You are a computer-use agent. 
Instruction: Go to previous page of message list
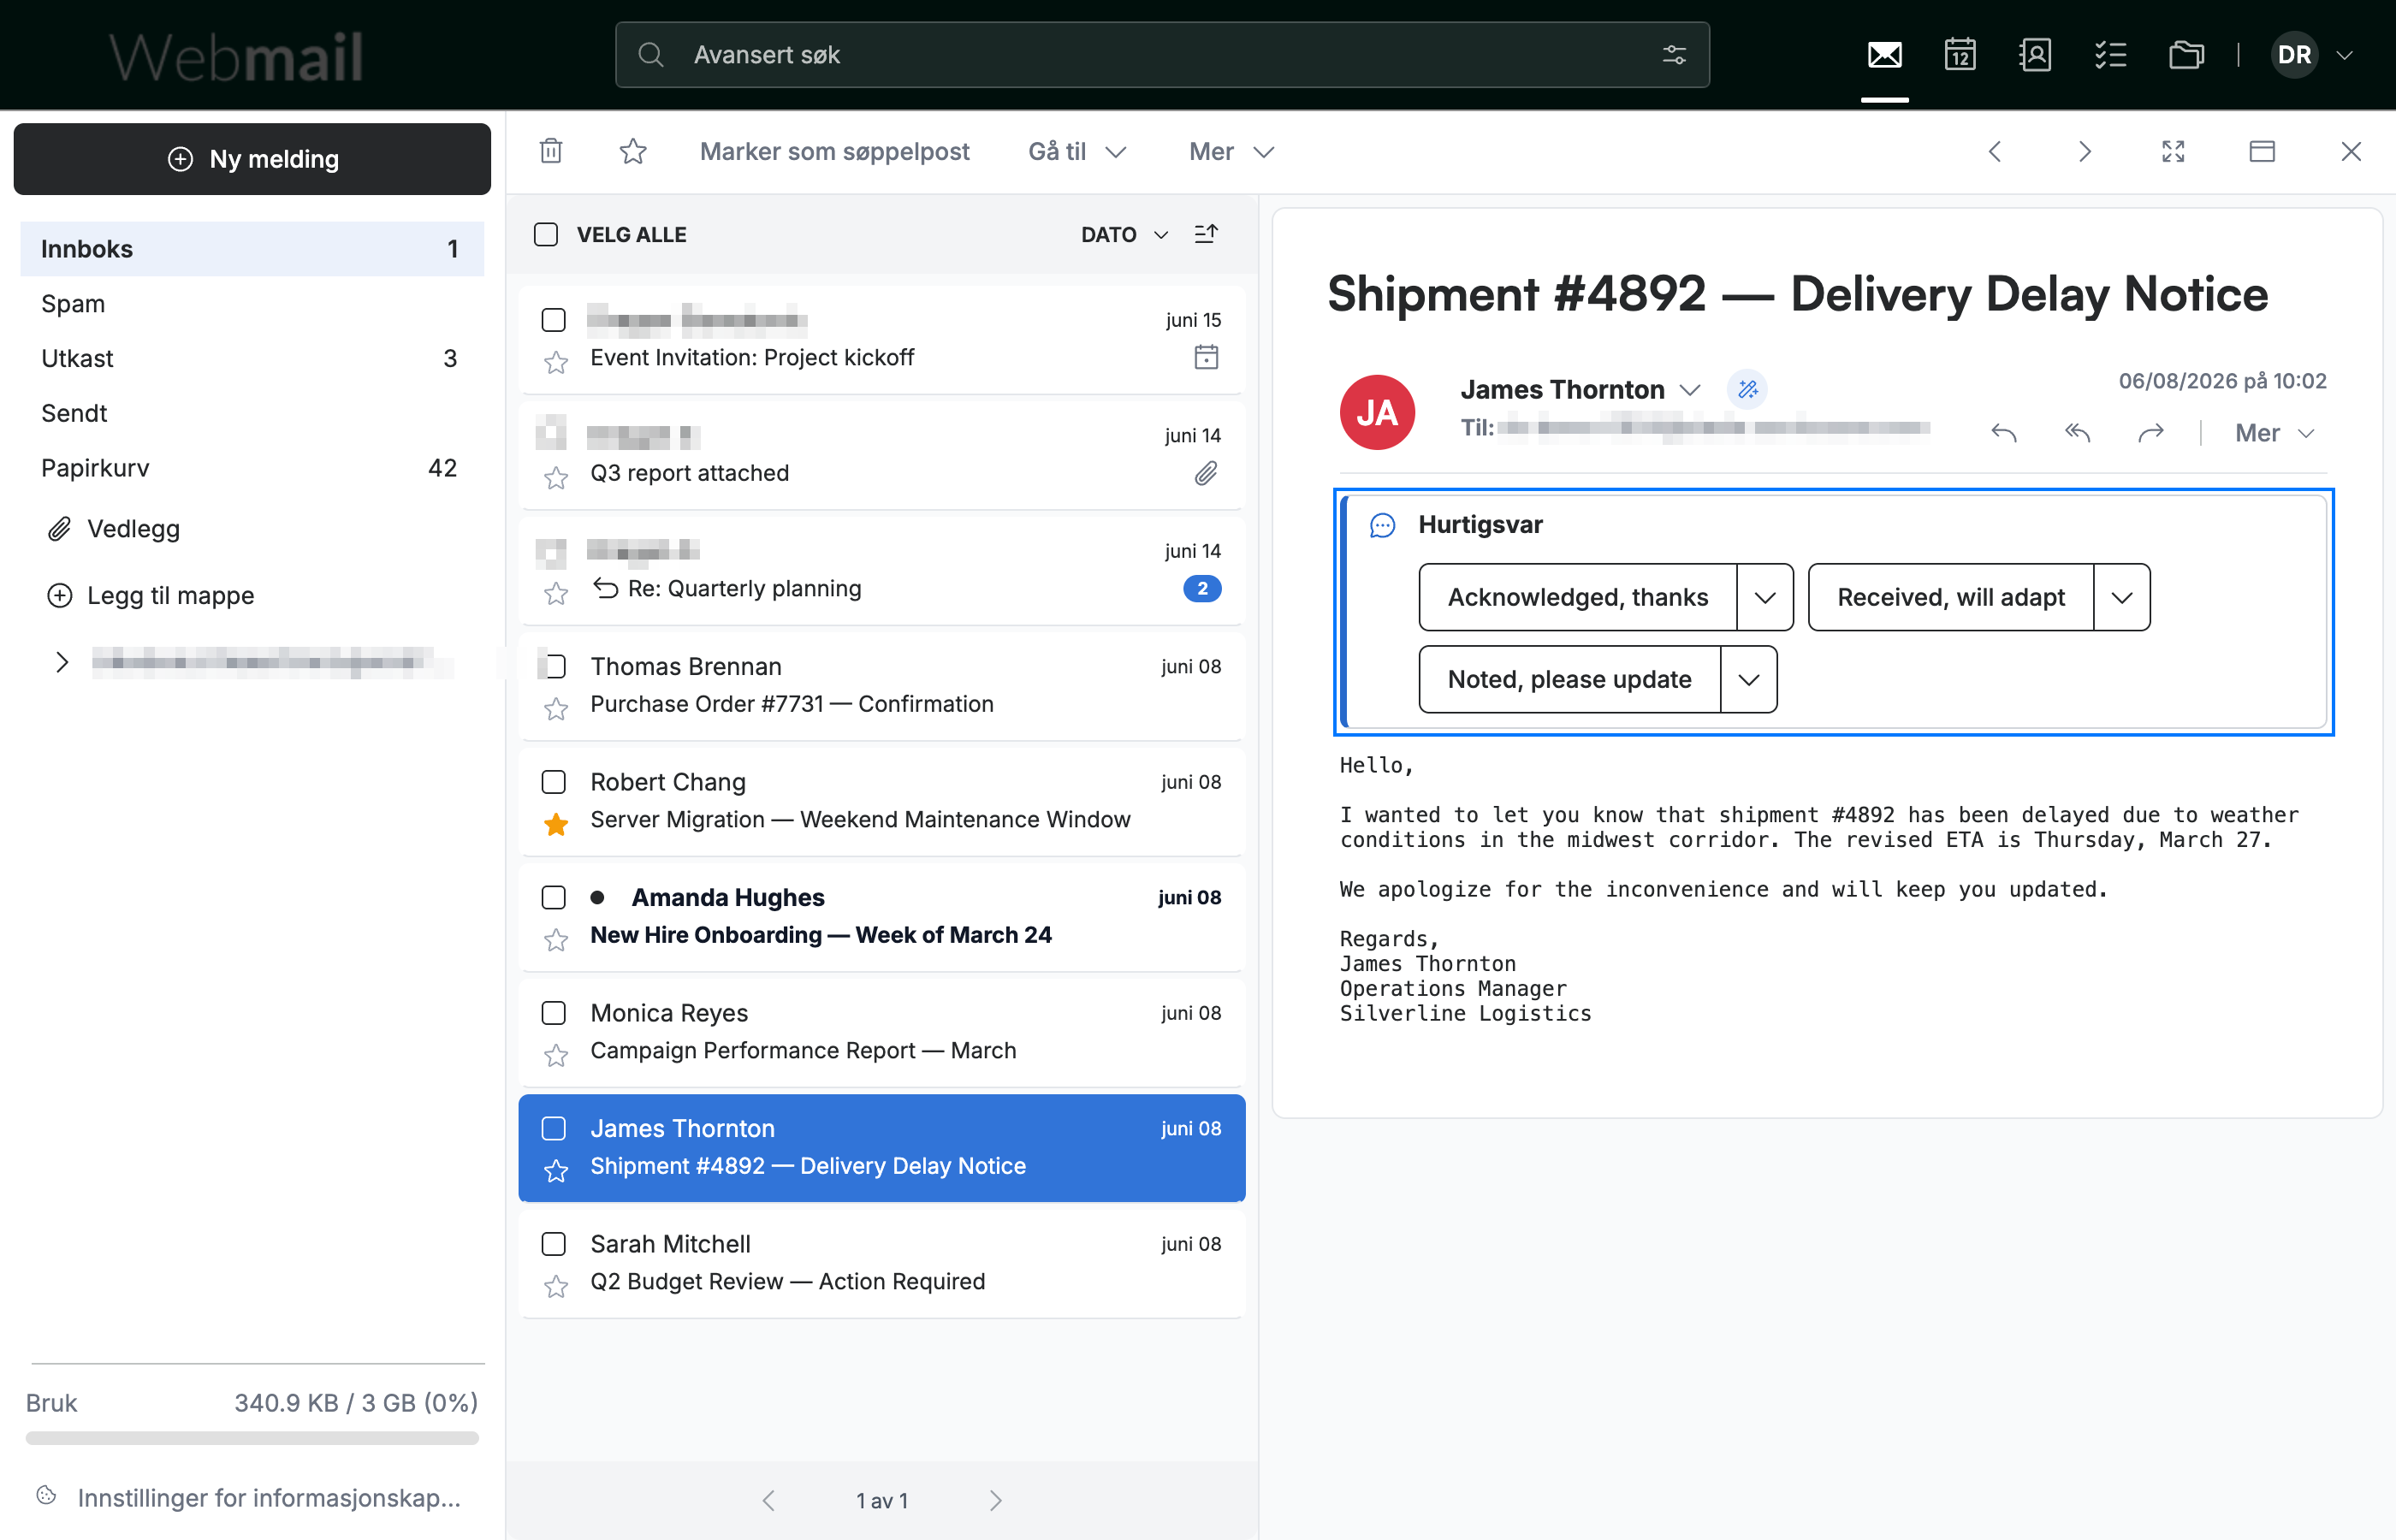[x=768, y=1500]
